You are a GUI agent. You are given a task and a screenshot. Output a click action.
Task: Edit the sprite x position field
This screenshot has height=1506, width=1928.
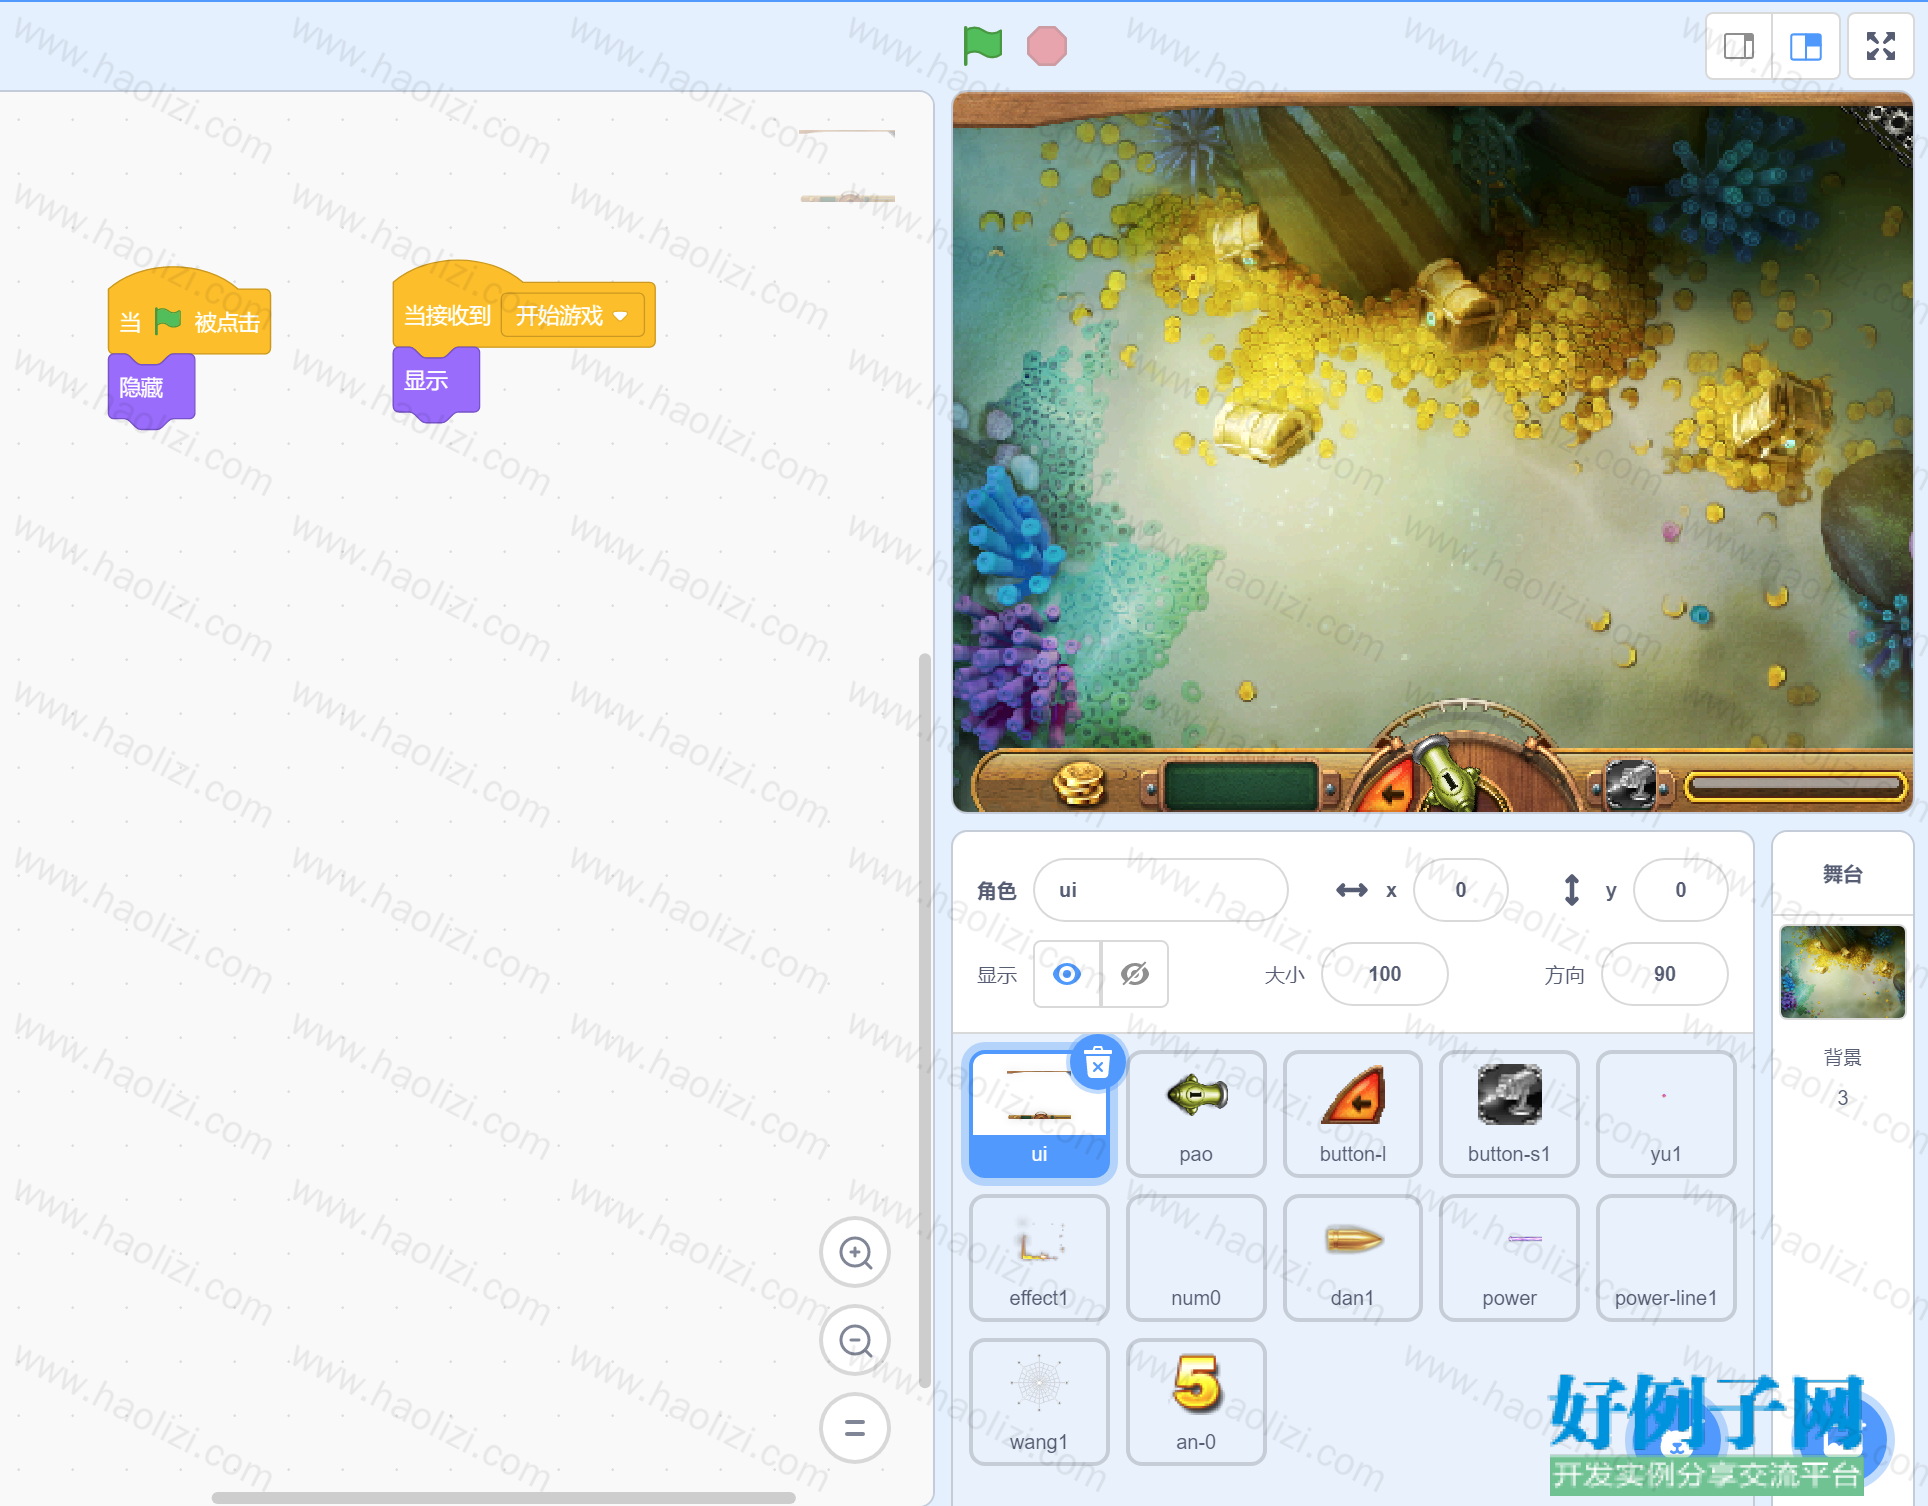coord(1460,890)
